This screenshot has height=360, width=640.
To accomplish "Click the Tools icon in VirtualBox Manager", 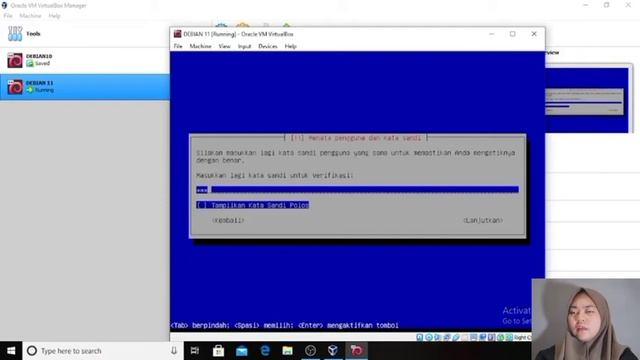I will pos(15,33).
